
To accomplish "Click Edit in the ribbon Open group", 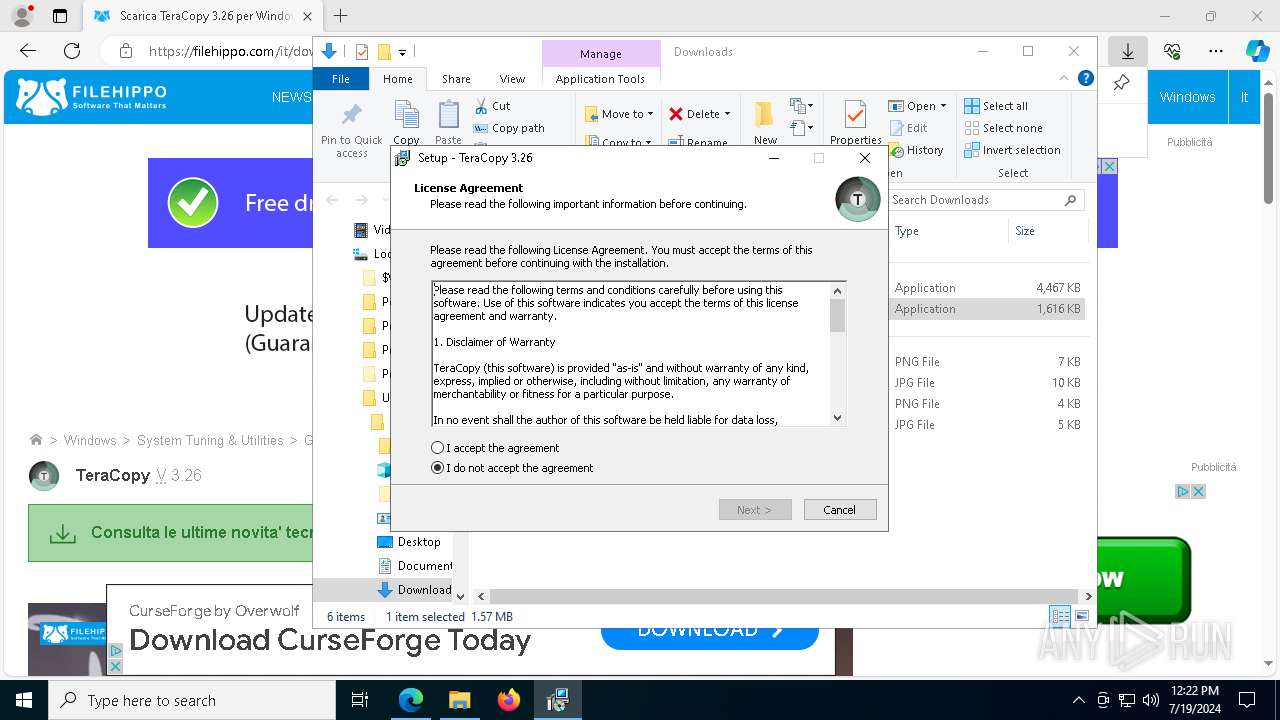I will click(908, 128).
